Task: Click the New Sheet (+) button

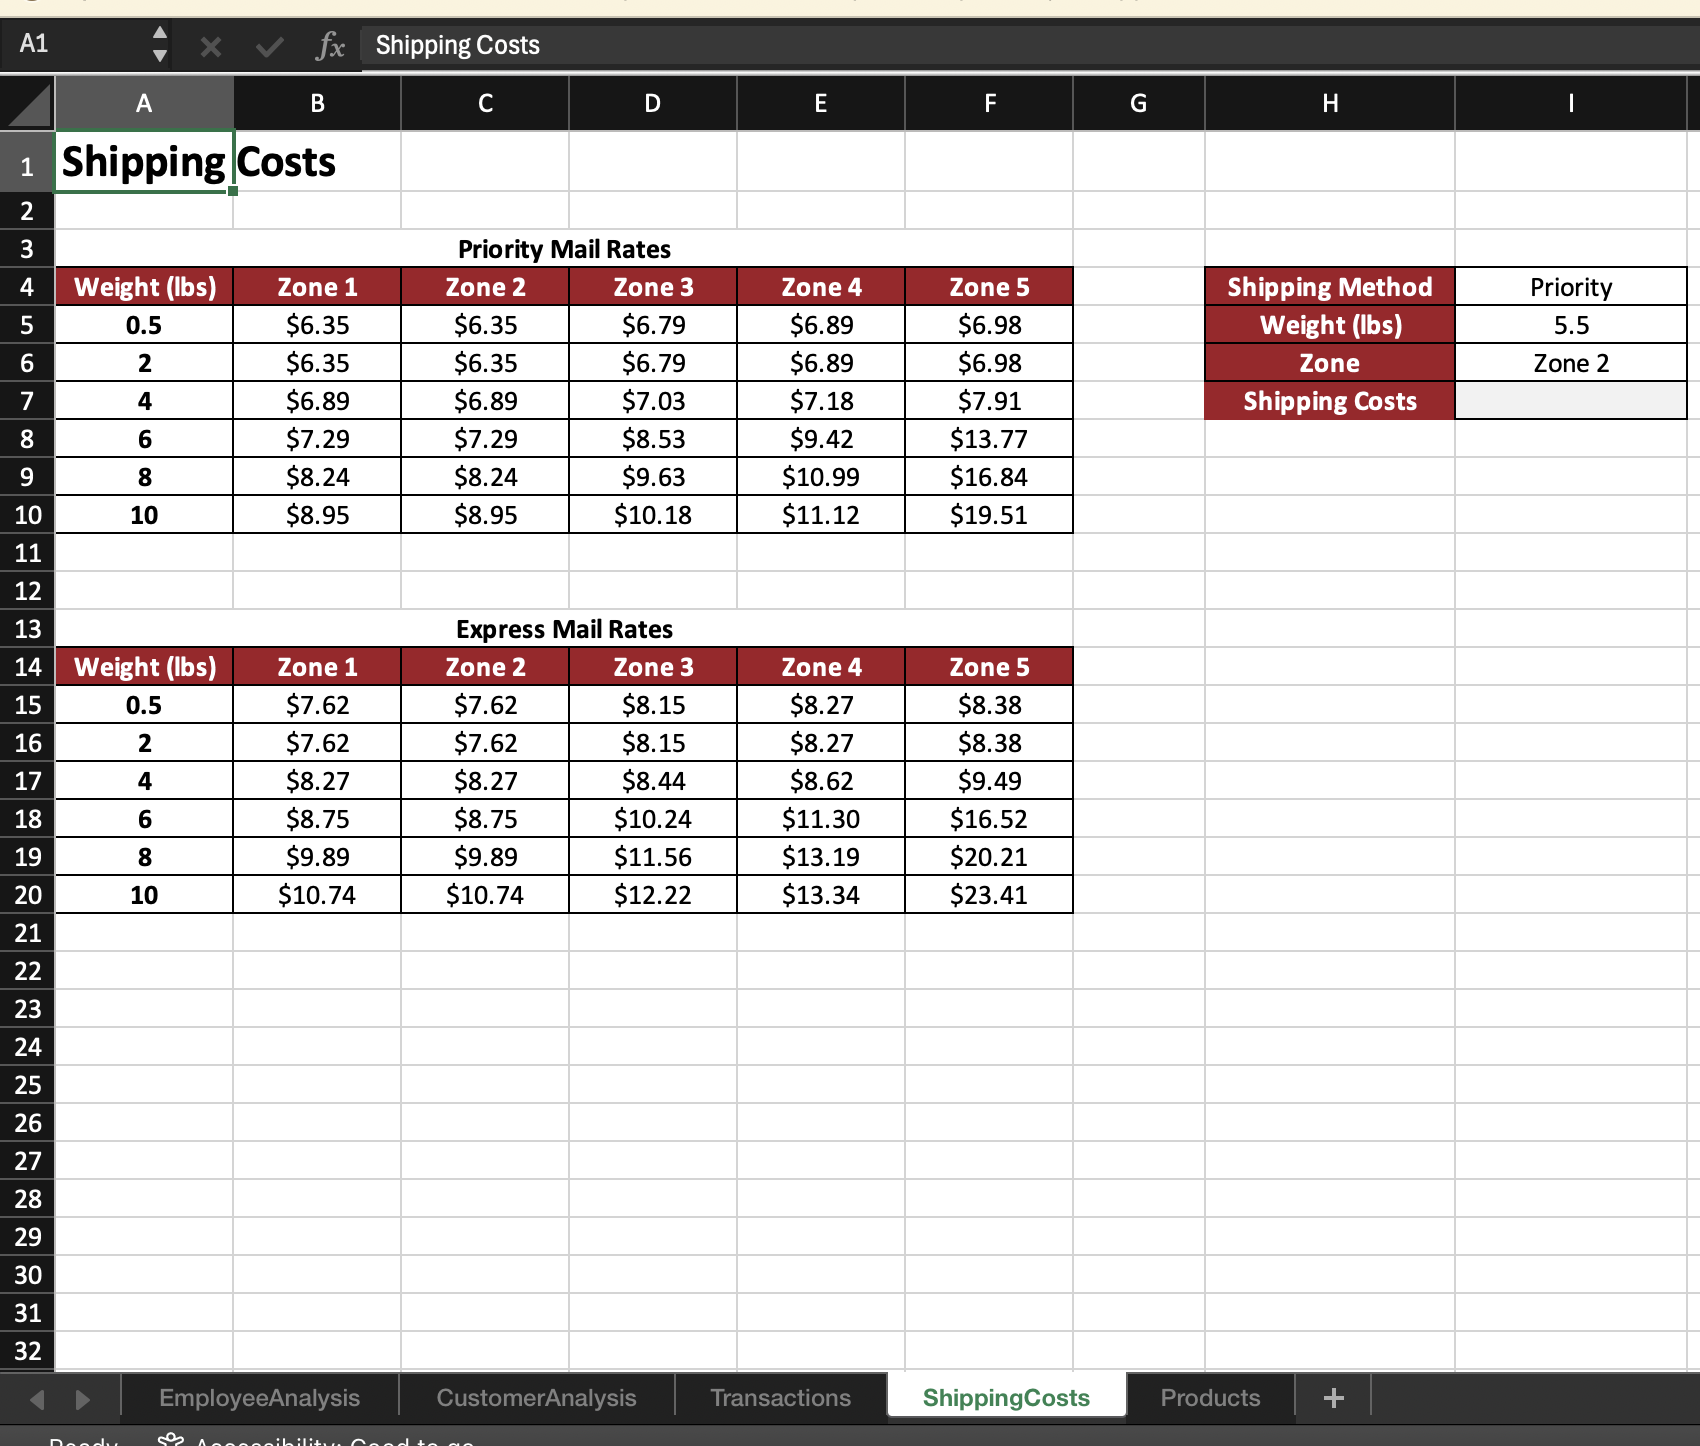Action: [x=1336, y=1397]
